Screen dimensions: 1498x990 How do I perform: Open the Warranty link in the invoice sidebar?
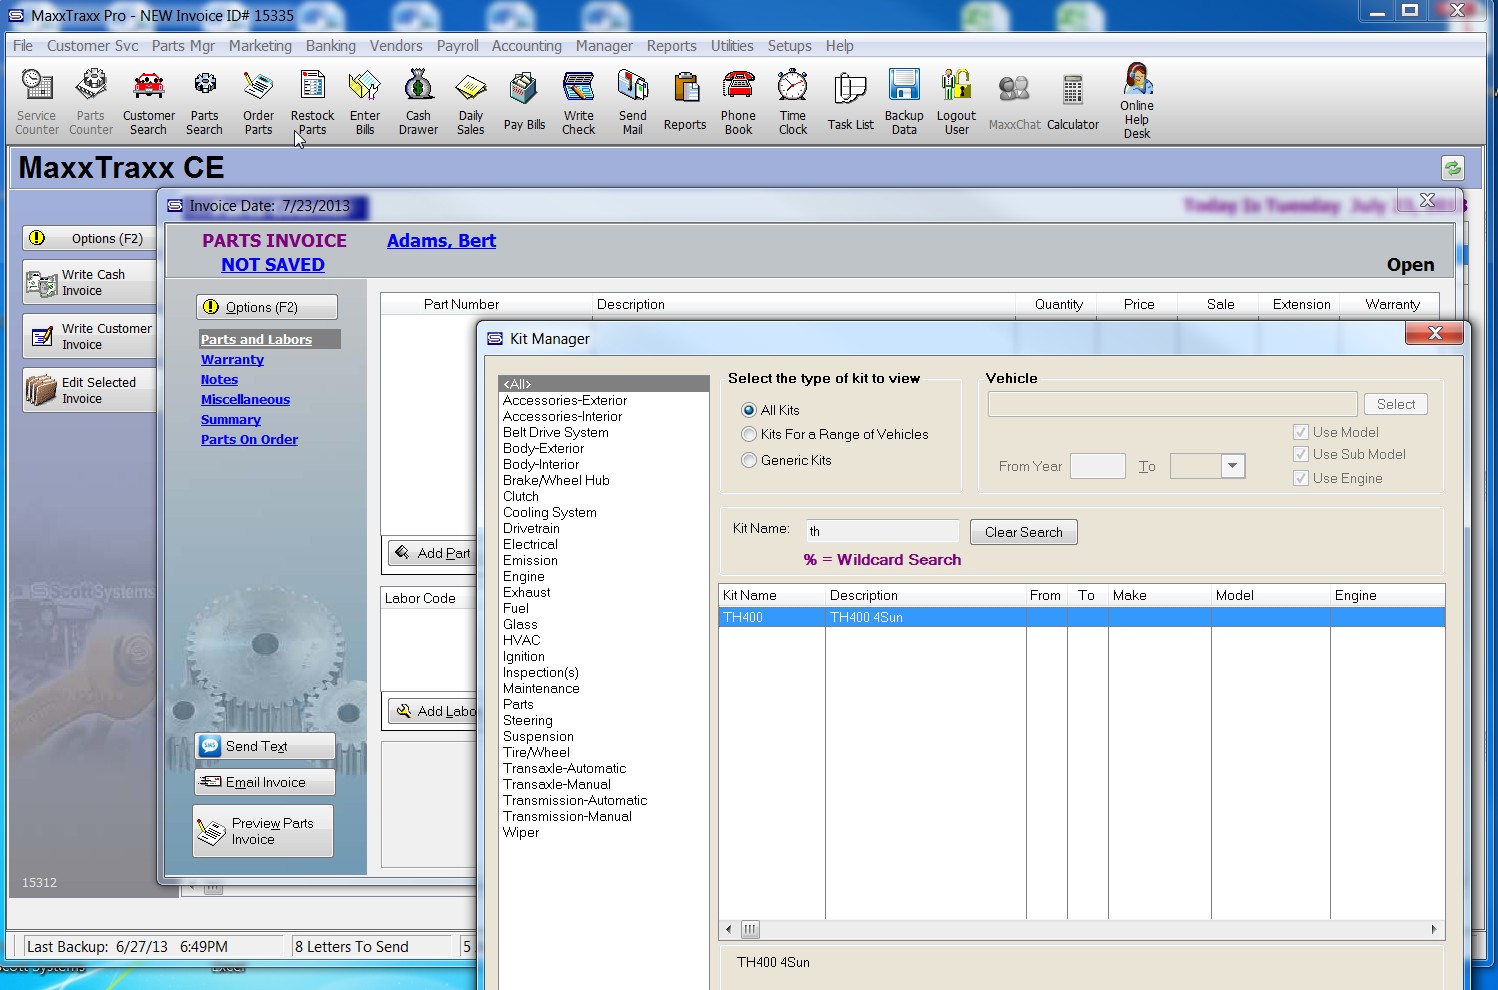click(232, 360)
